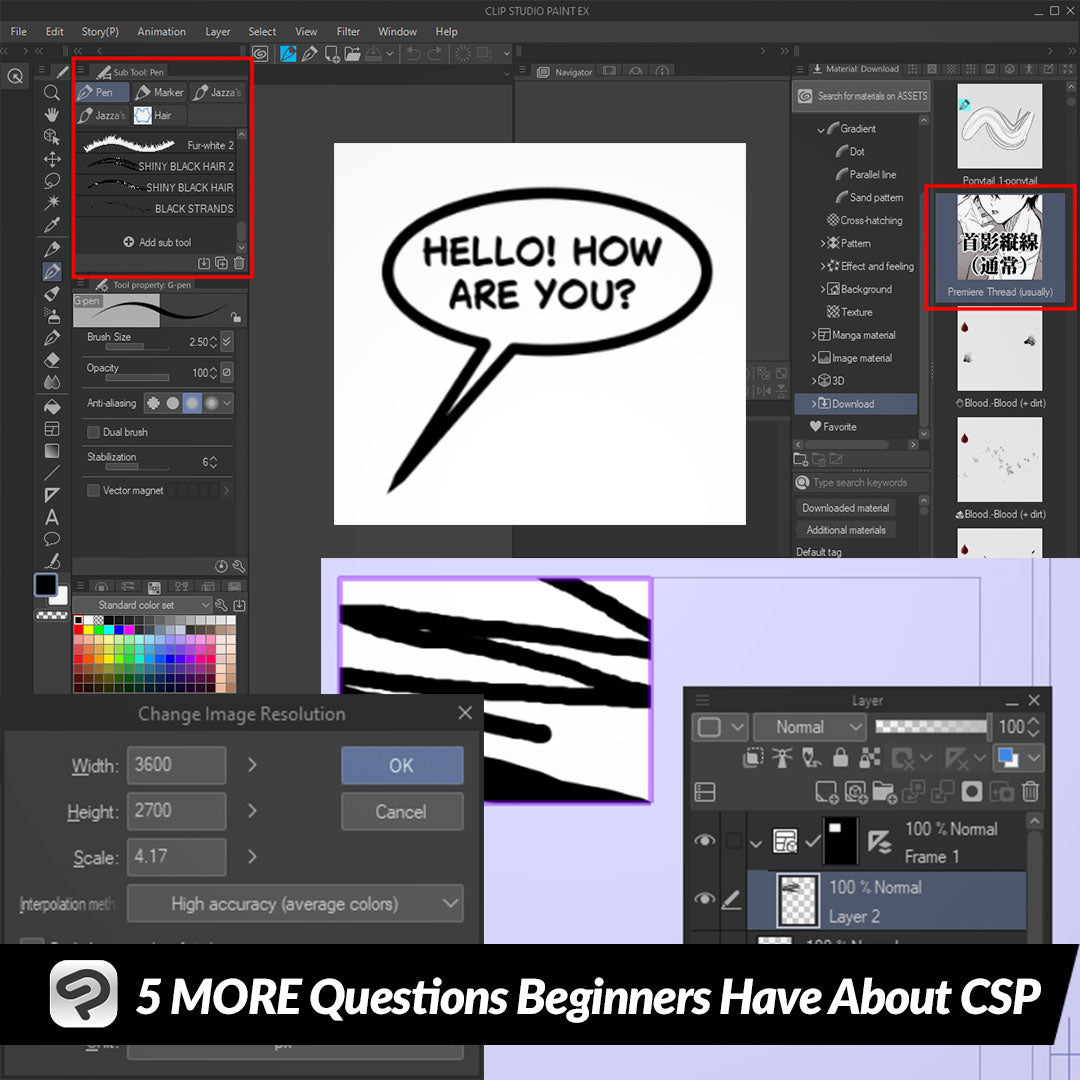Select the Text tool
1080x1080 pixels.
[52, 518]
